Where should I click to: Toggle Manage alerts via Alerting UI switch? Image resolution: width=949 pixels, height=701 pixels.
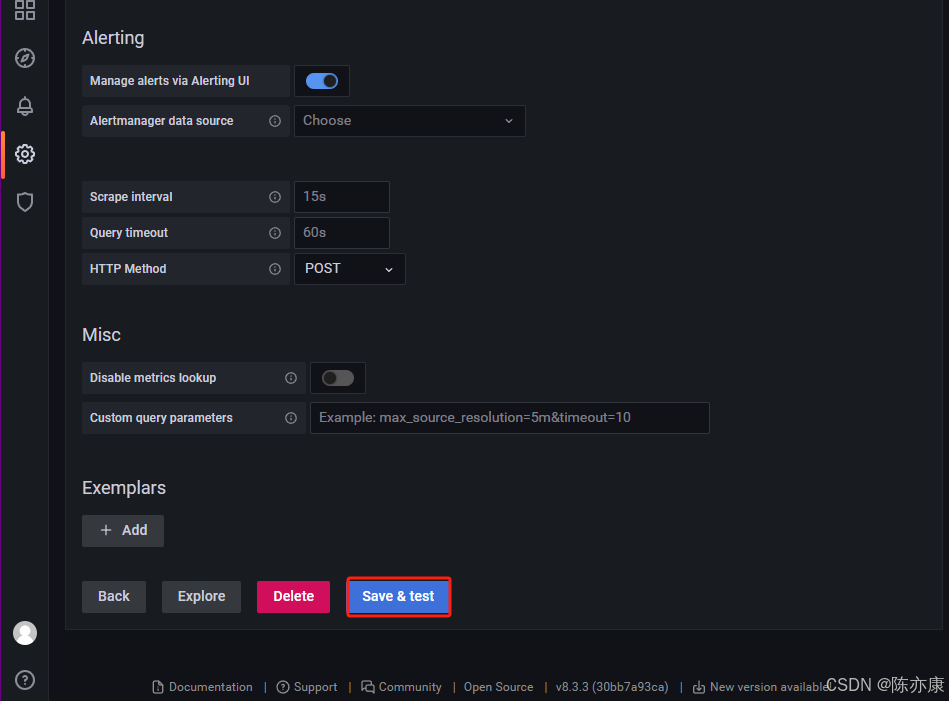322,81
